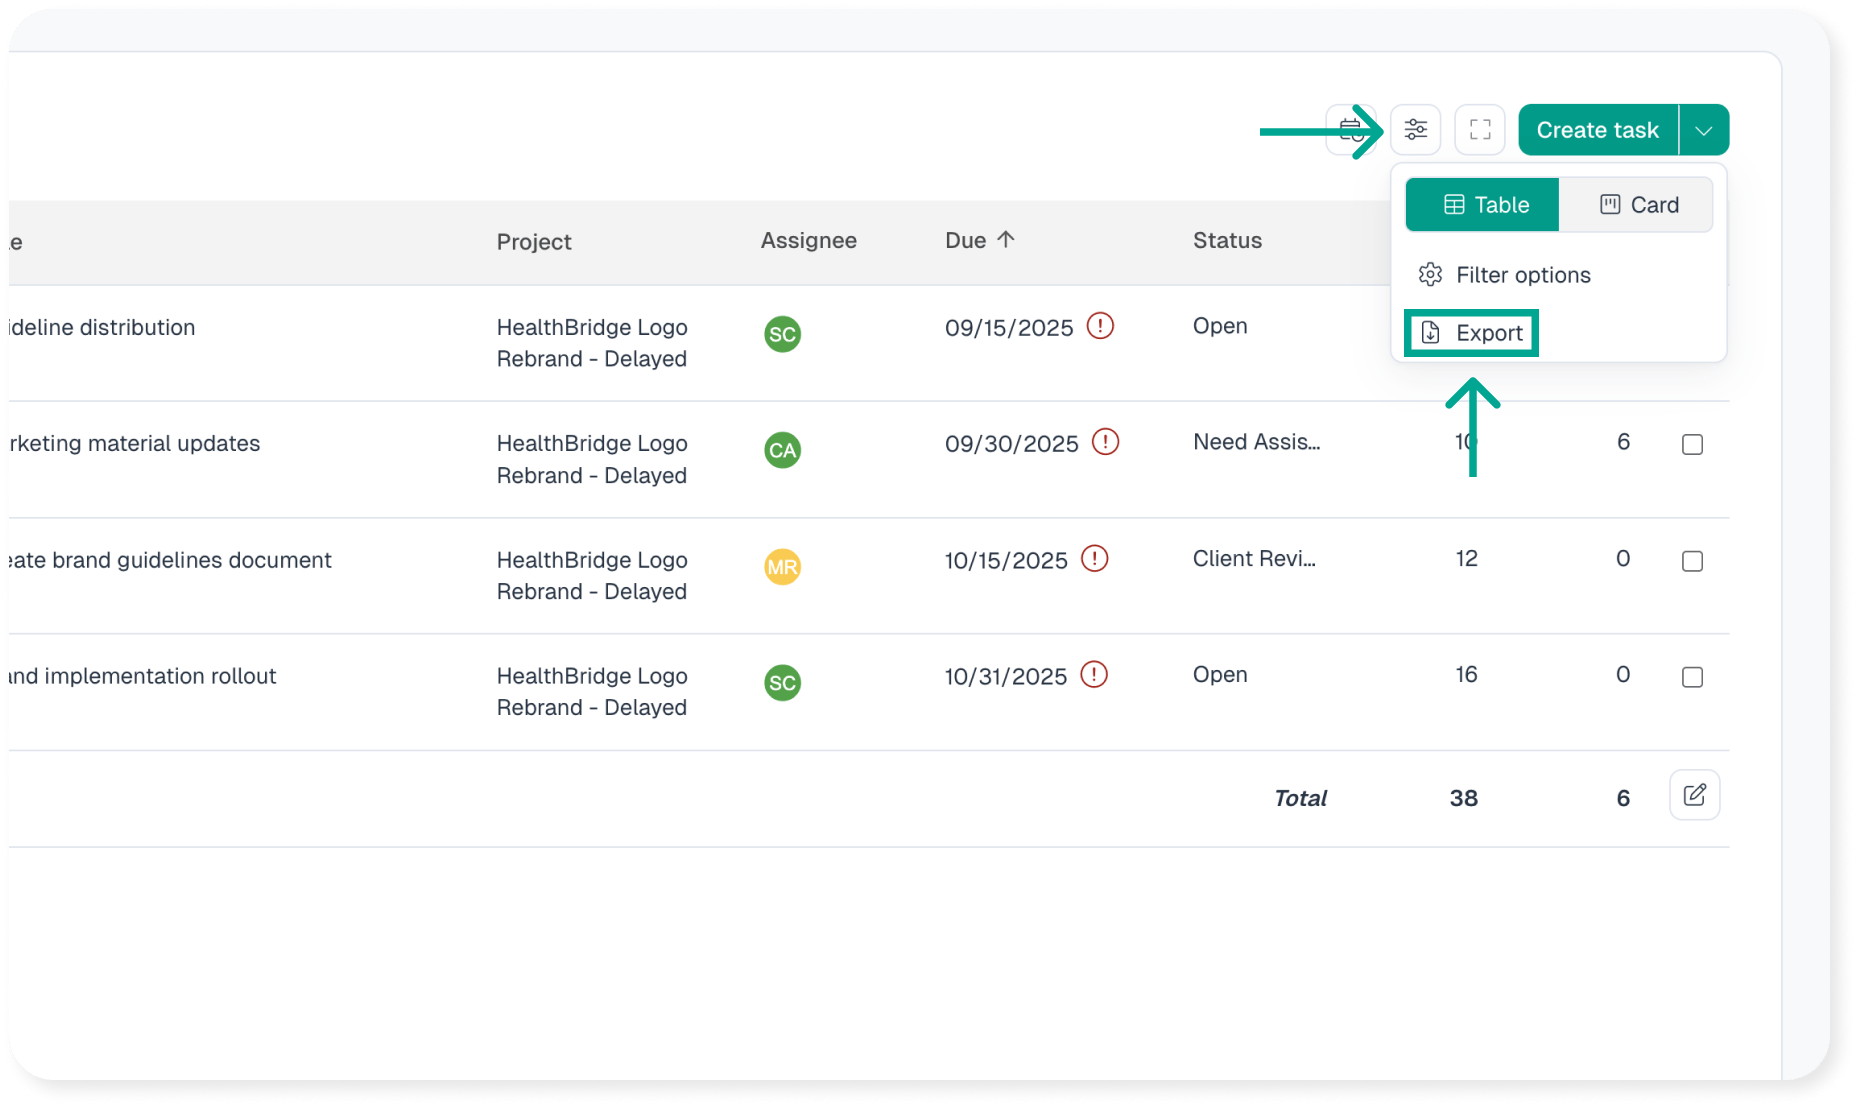Click the calendar icon in toolbar
1857x1107 pixels.
pos(1348,130)
